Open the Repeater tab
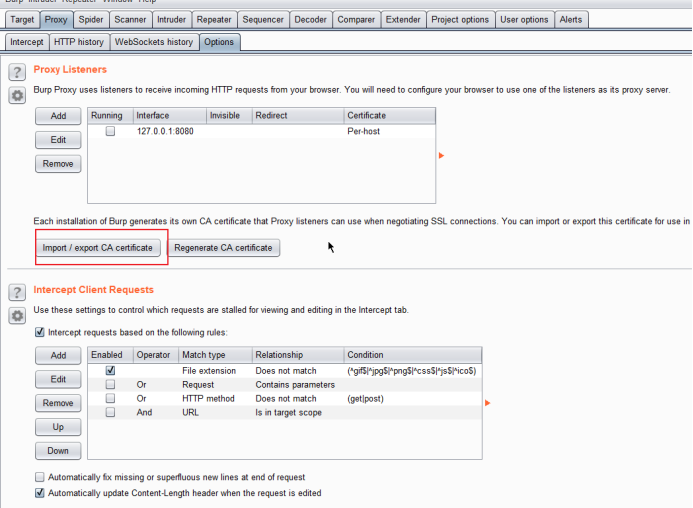 click(214, 20)
